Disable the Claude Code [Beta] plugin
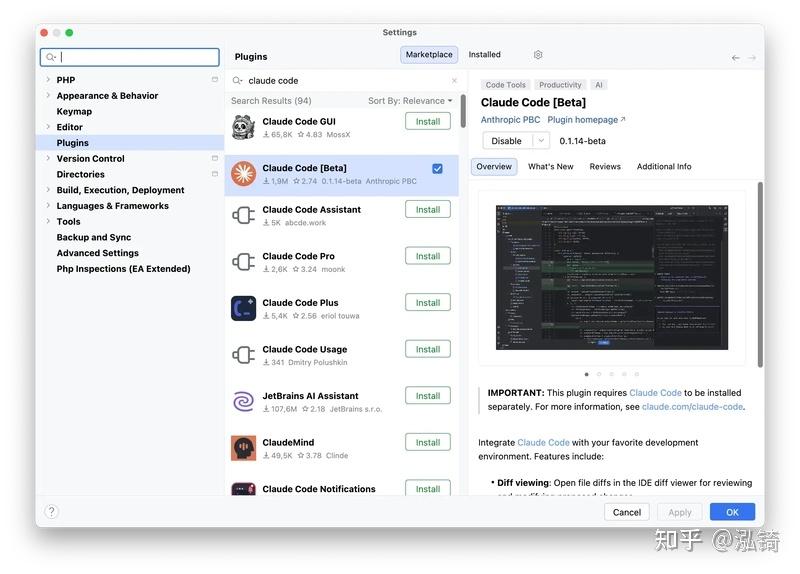 coord(507,140)
